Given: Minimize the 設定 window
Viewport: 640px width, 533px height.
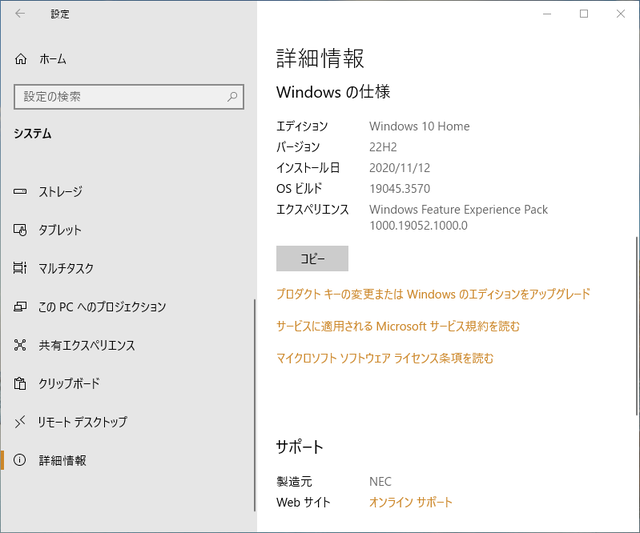Looking at the screenshot, I should point(547,14).
